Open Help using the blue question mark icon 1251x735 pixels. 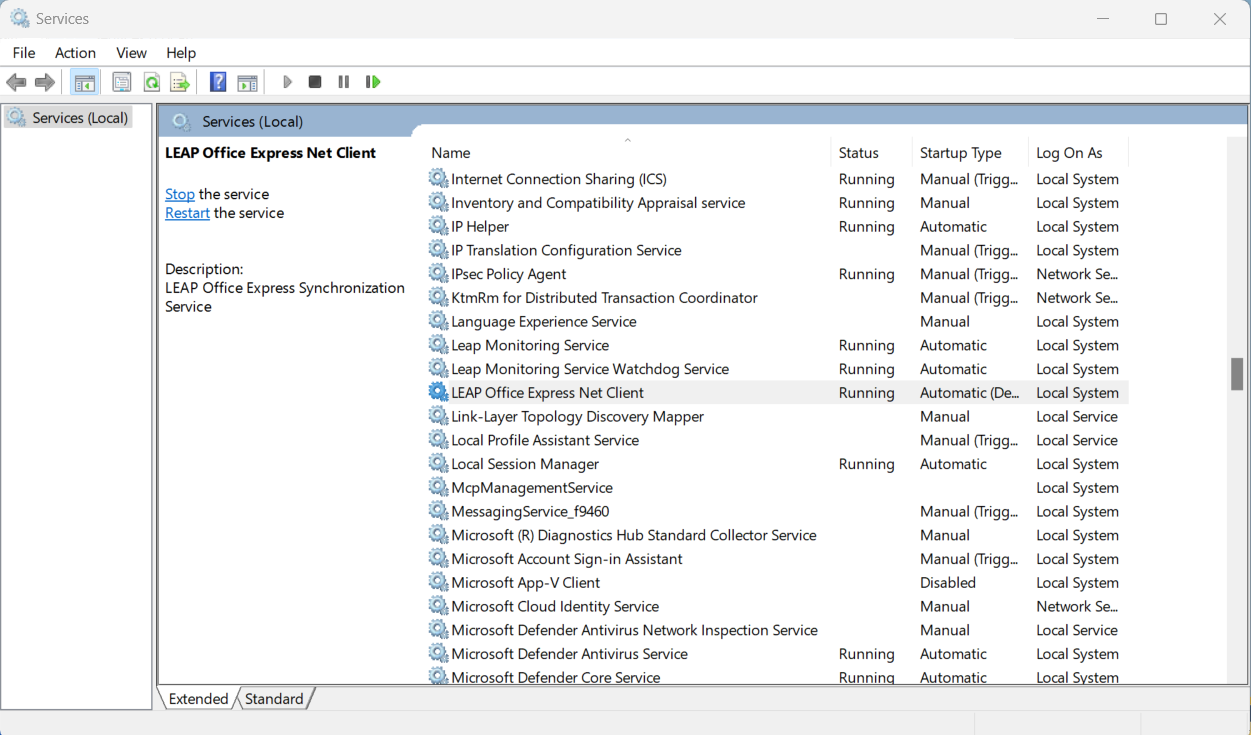click(x=218, y=82)
